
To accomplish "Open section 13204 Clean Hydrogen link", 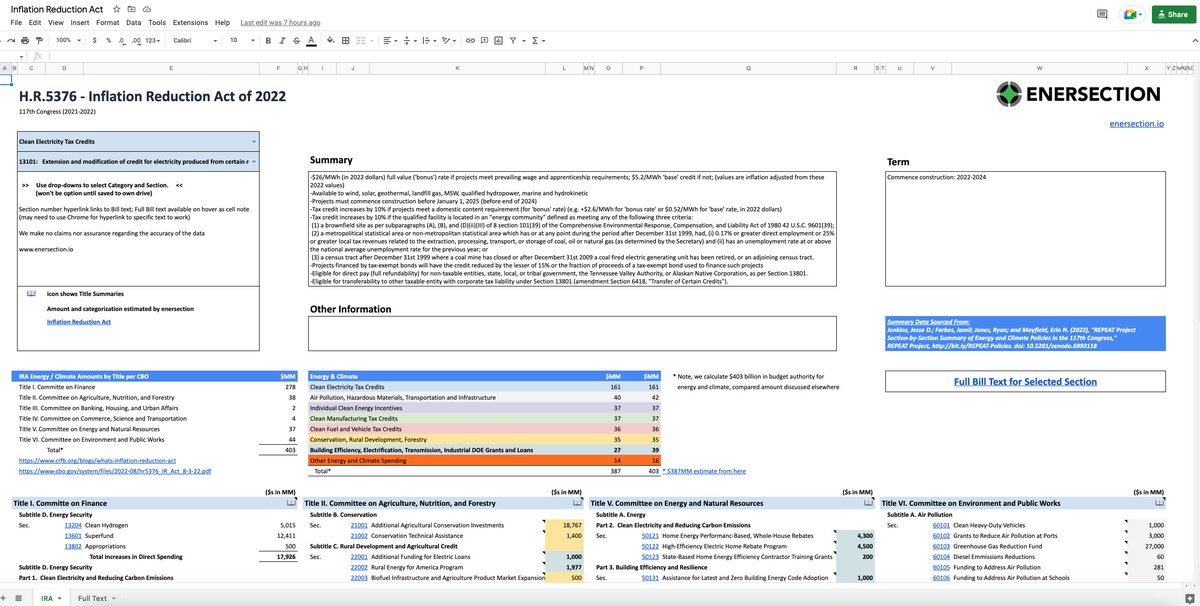I will (73, 524).
